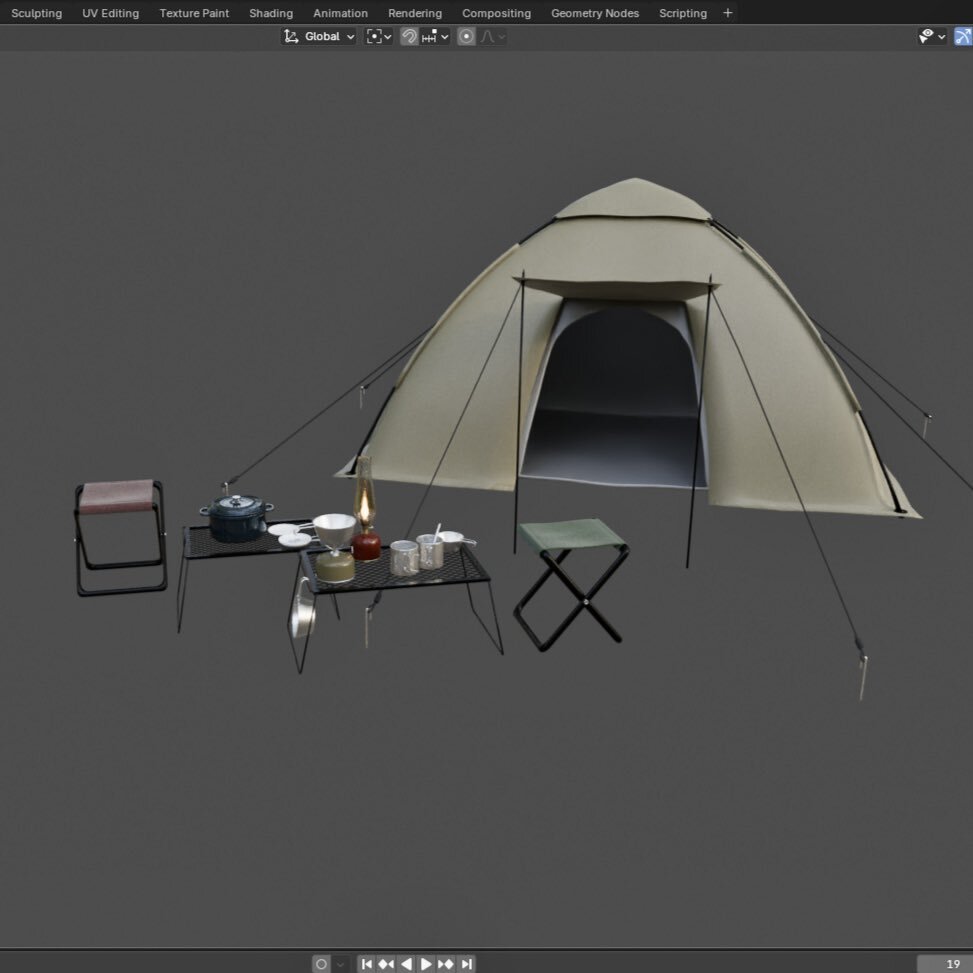Switch to the Sculpting workspace tab

[x=36, y=13]
